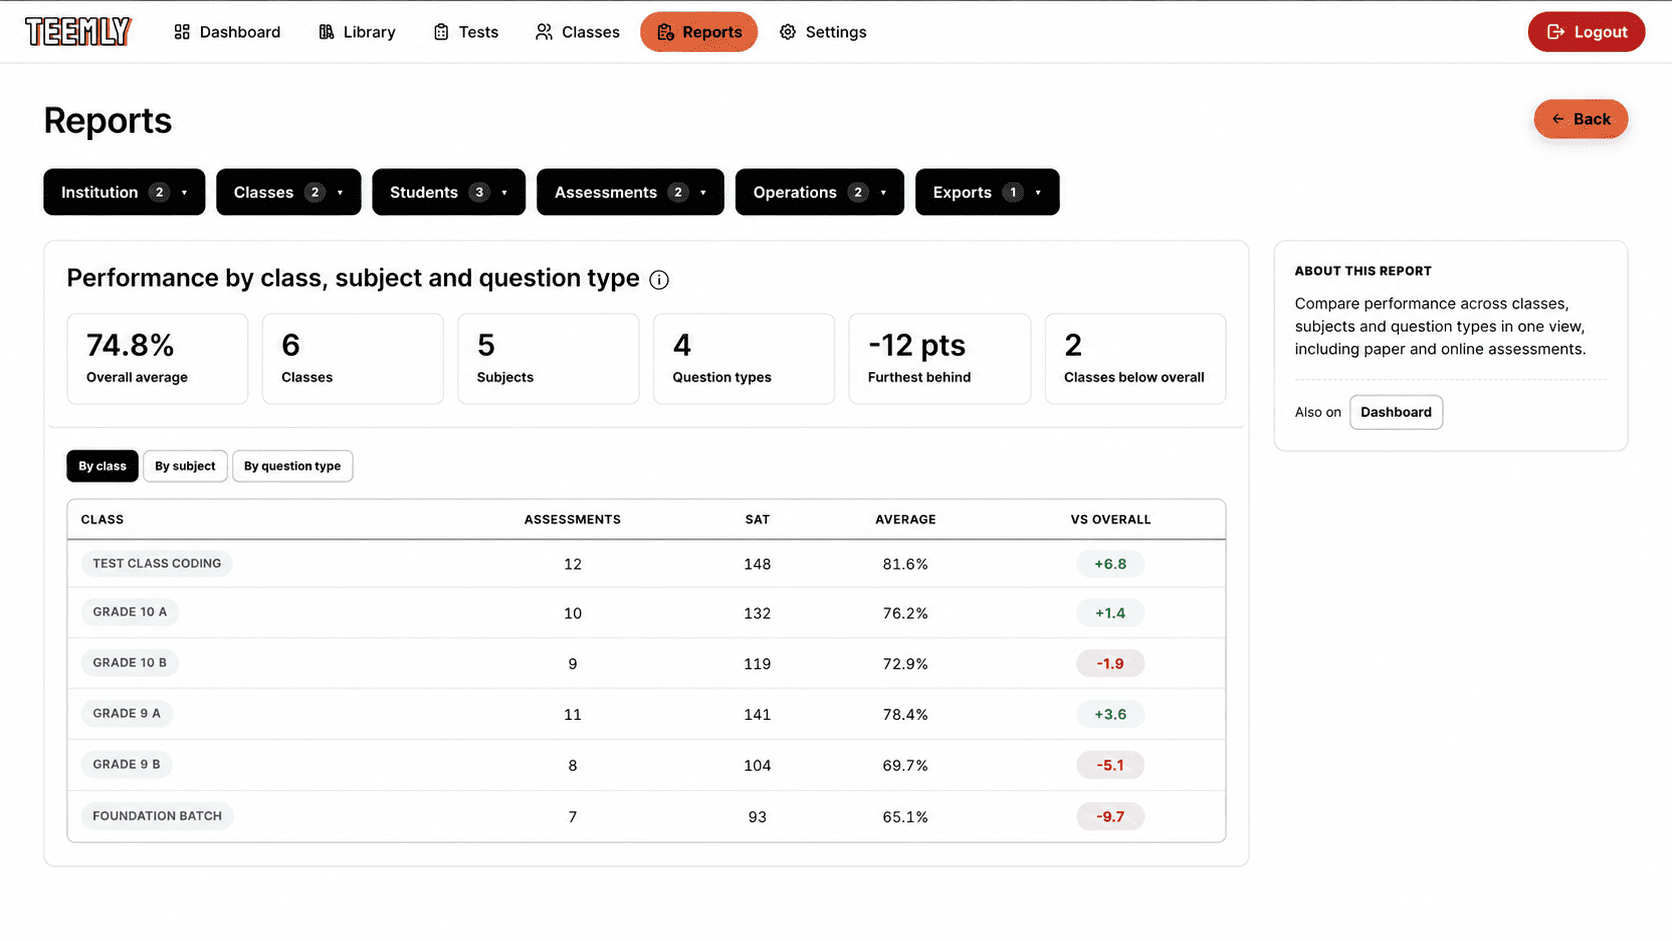
Task: Click the Classes people icon
Action: (544, 32)
